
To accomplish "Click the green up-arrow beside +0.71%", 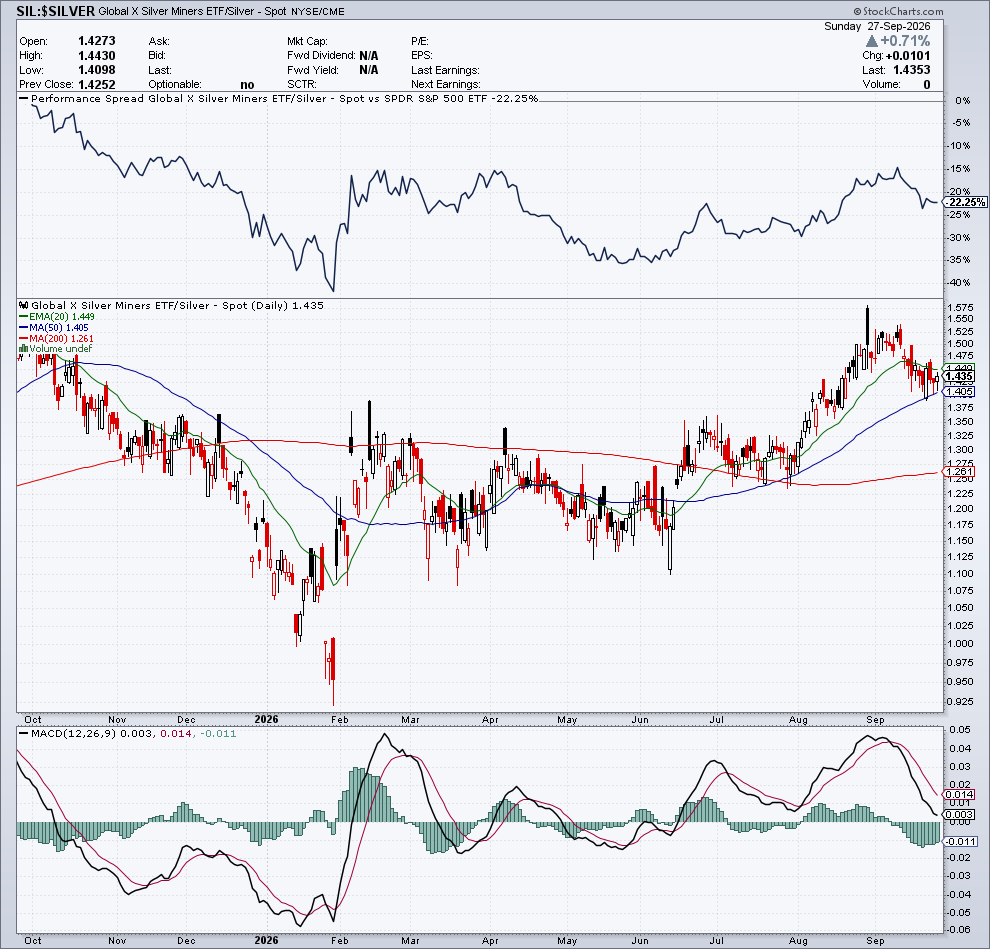I will tap(871, 41).
